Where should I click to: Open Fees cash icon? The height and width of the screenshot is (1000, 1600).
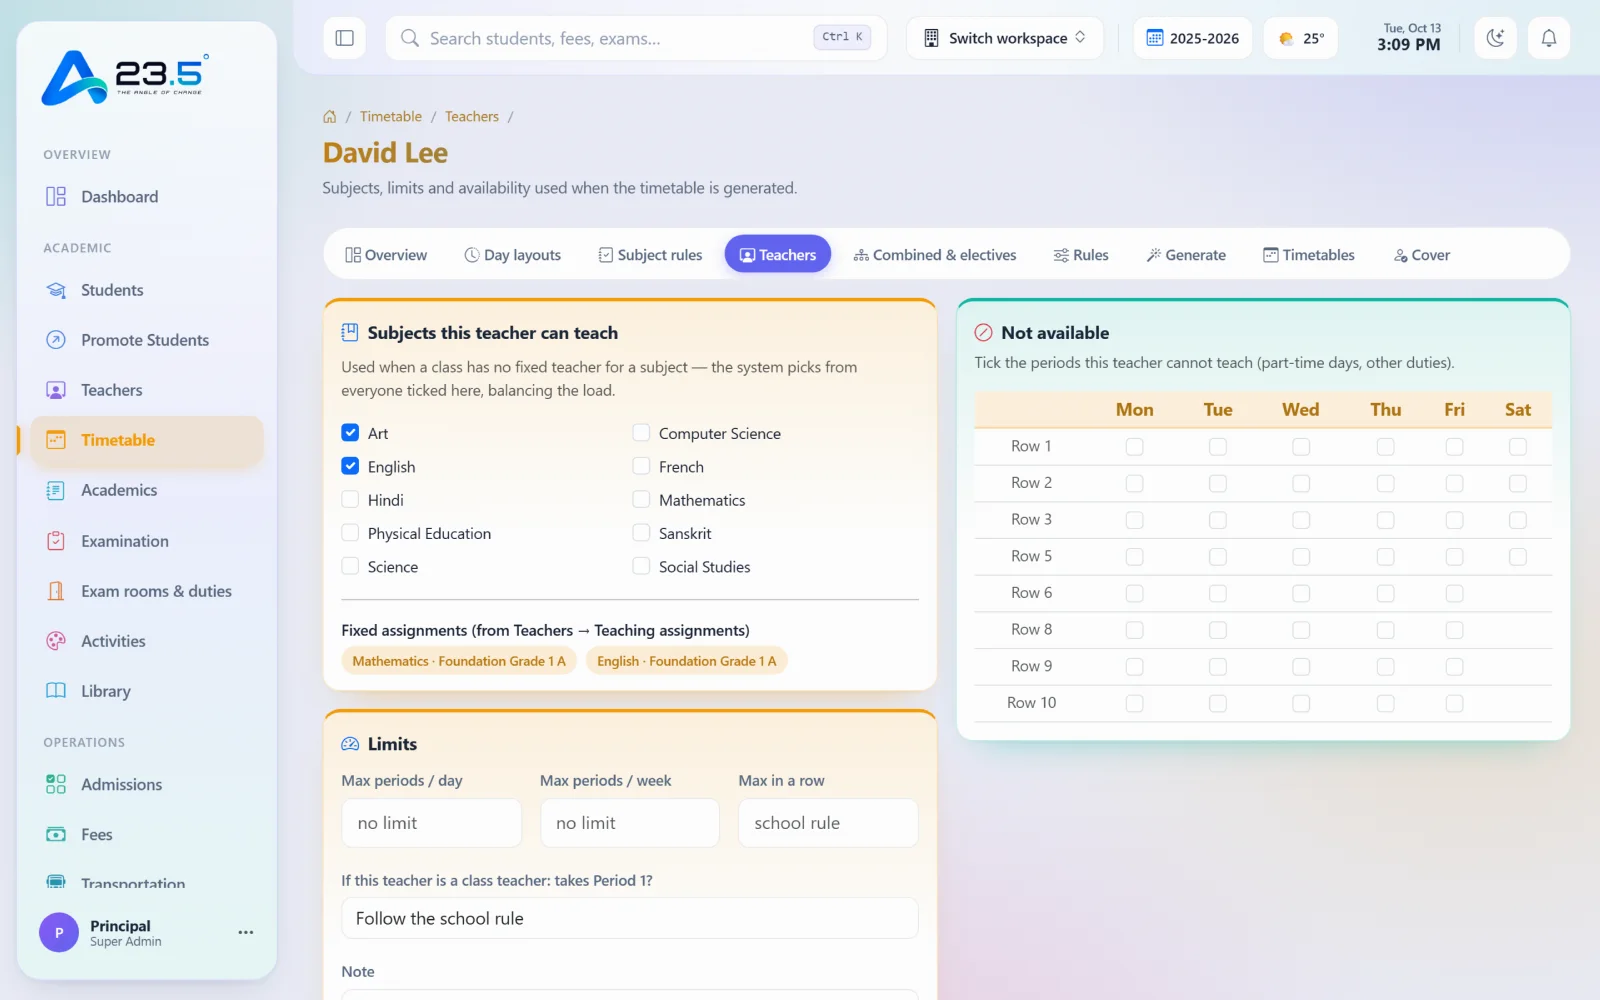click(56, 834)
